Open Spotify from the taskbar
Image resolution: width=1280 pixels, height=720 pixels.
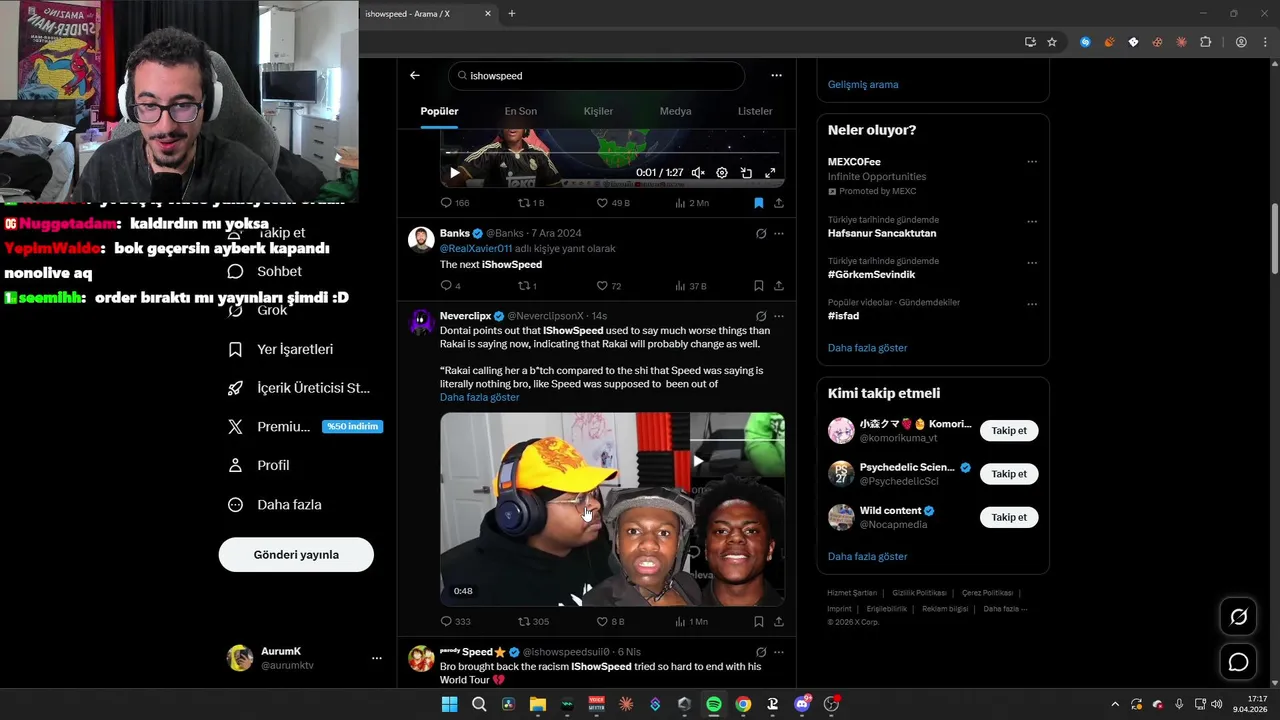714,704
